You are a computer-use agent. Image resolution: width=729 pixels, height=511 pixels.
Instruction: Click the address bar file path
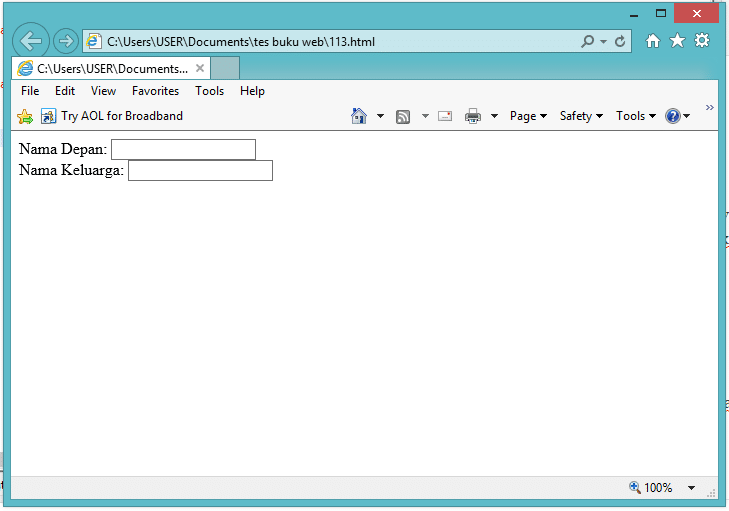point(240,42)
